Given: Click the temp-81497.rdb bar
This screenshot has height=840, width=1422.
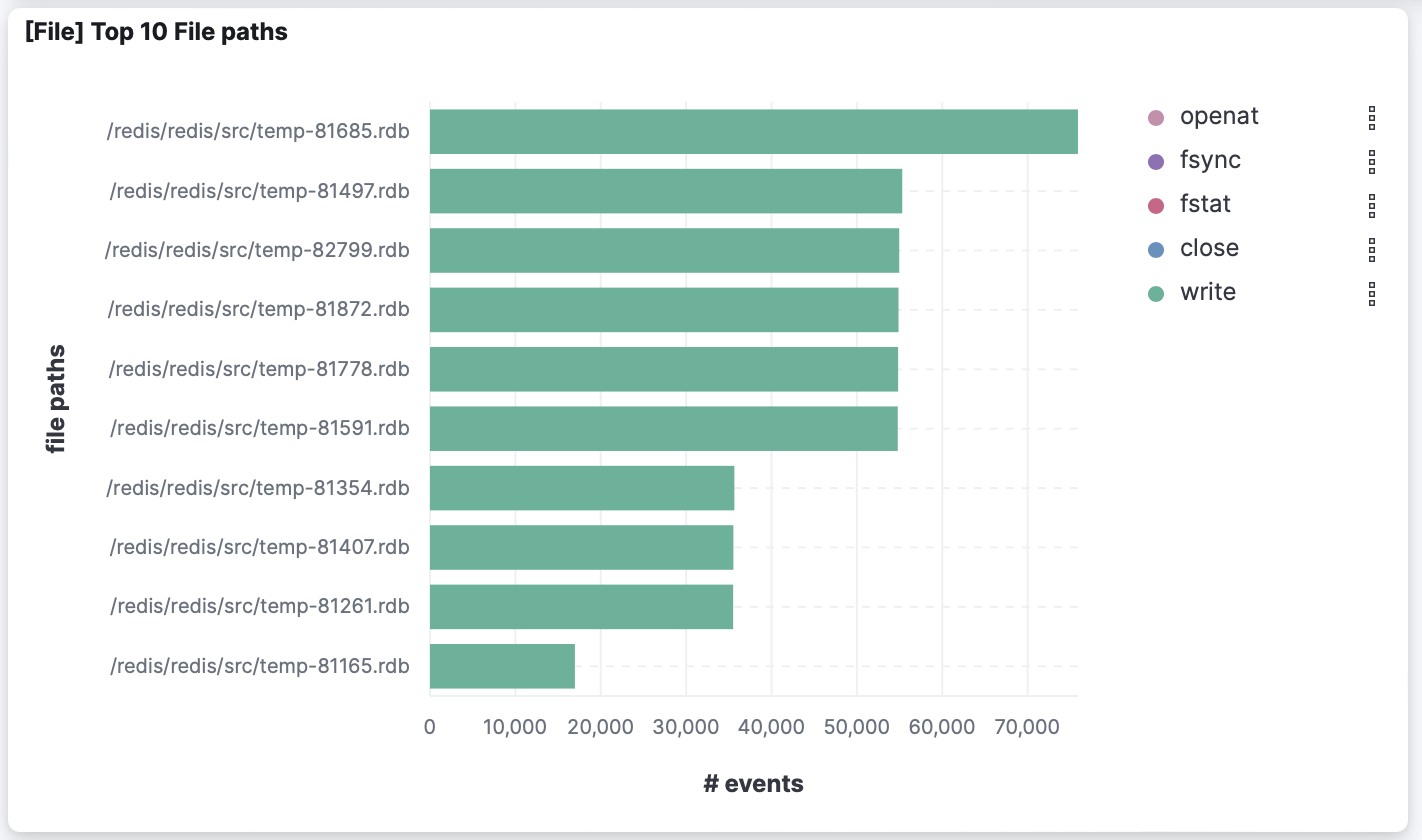Looking at the screenshot, I should click(x=665, y=191).
